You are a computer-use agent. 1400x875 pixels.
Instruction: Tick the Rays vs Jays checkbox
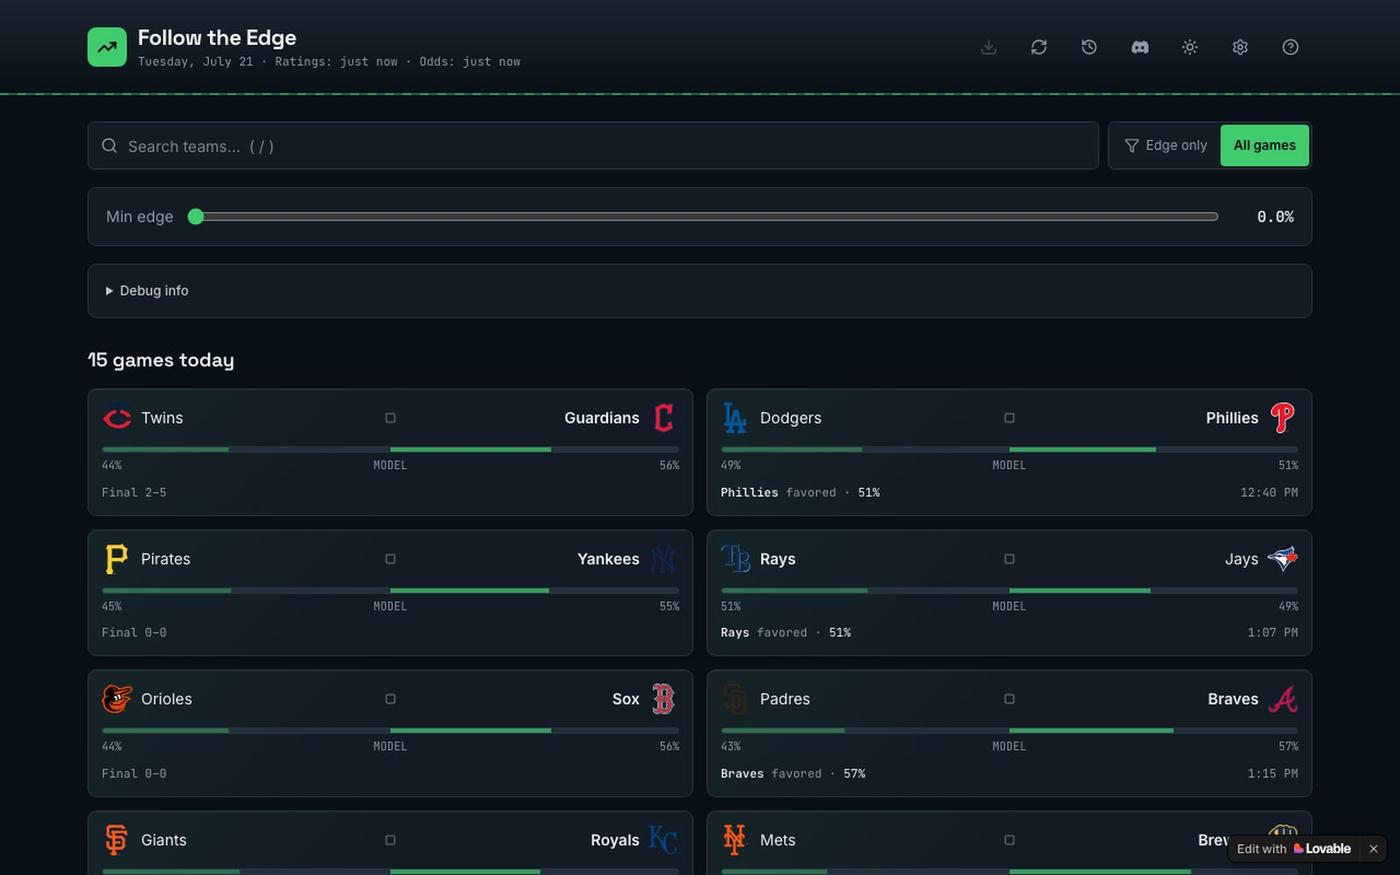1009,559
